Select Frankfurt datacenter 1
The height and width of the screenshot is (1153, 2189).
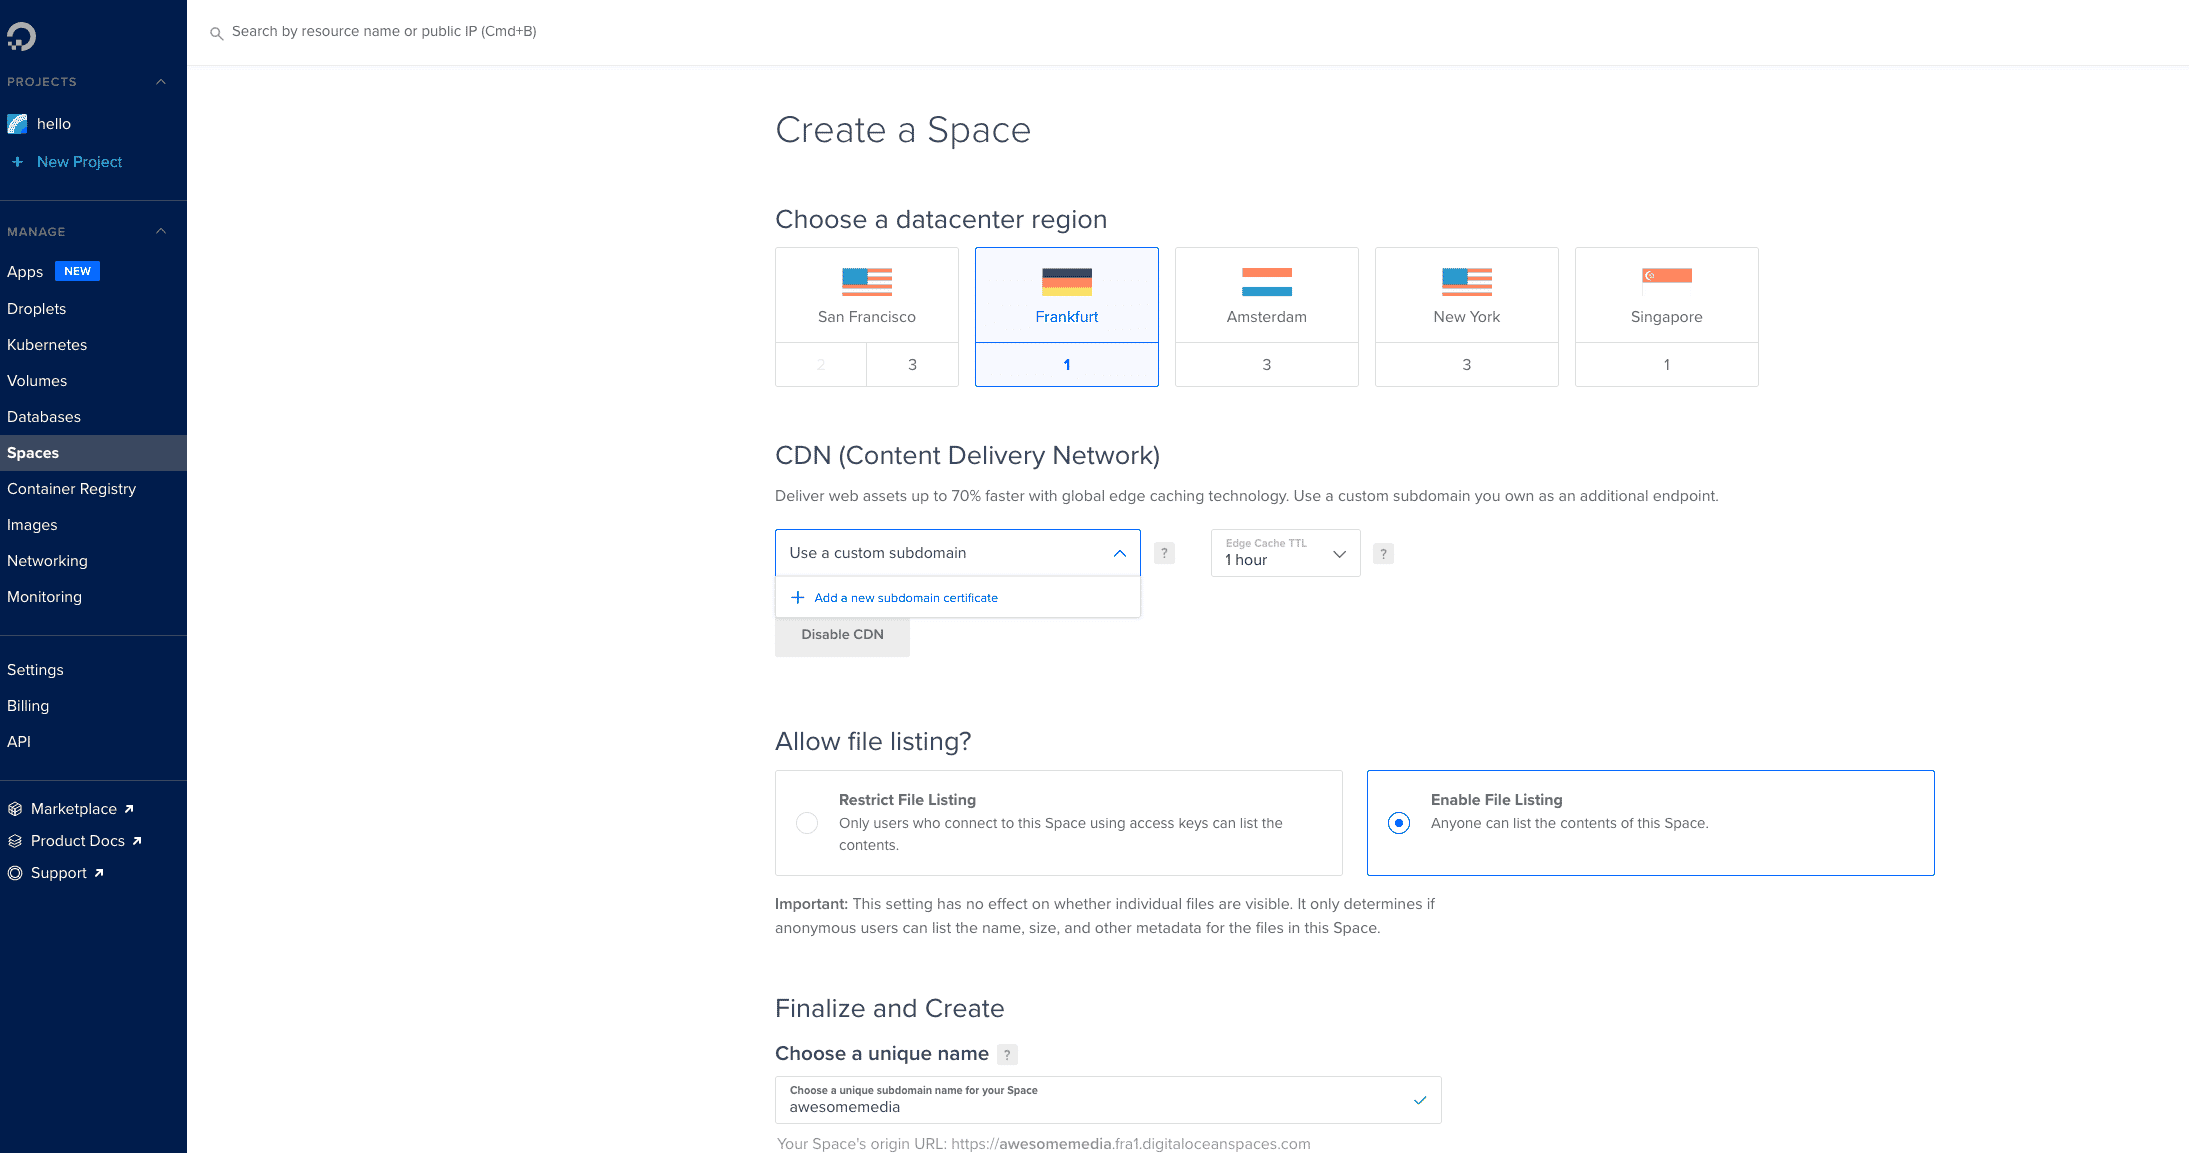tap(1067, 365)
